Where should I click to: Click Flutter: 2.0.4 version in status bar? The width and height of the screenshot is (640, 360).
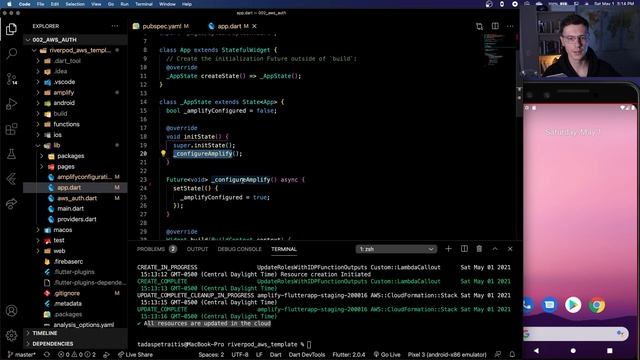pos(349,355)
